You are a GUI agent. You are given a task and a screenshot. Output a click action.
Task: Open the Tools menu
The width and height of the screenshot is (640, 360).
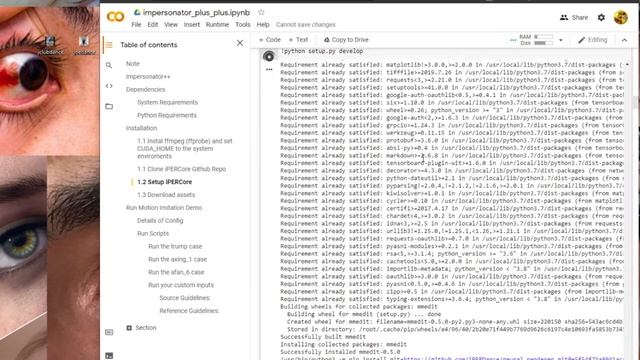[x=243, y=24]
